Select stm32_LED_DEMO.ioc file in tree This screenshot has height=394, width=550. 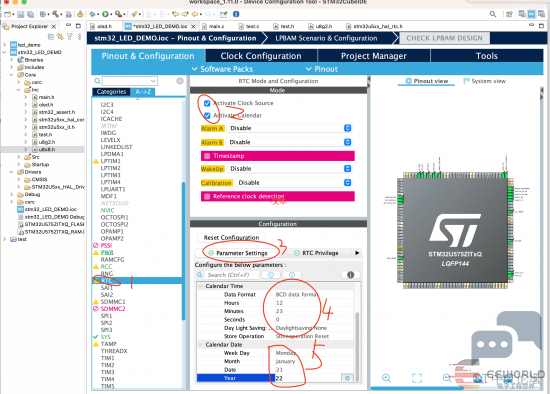coord(51,209)
